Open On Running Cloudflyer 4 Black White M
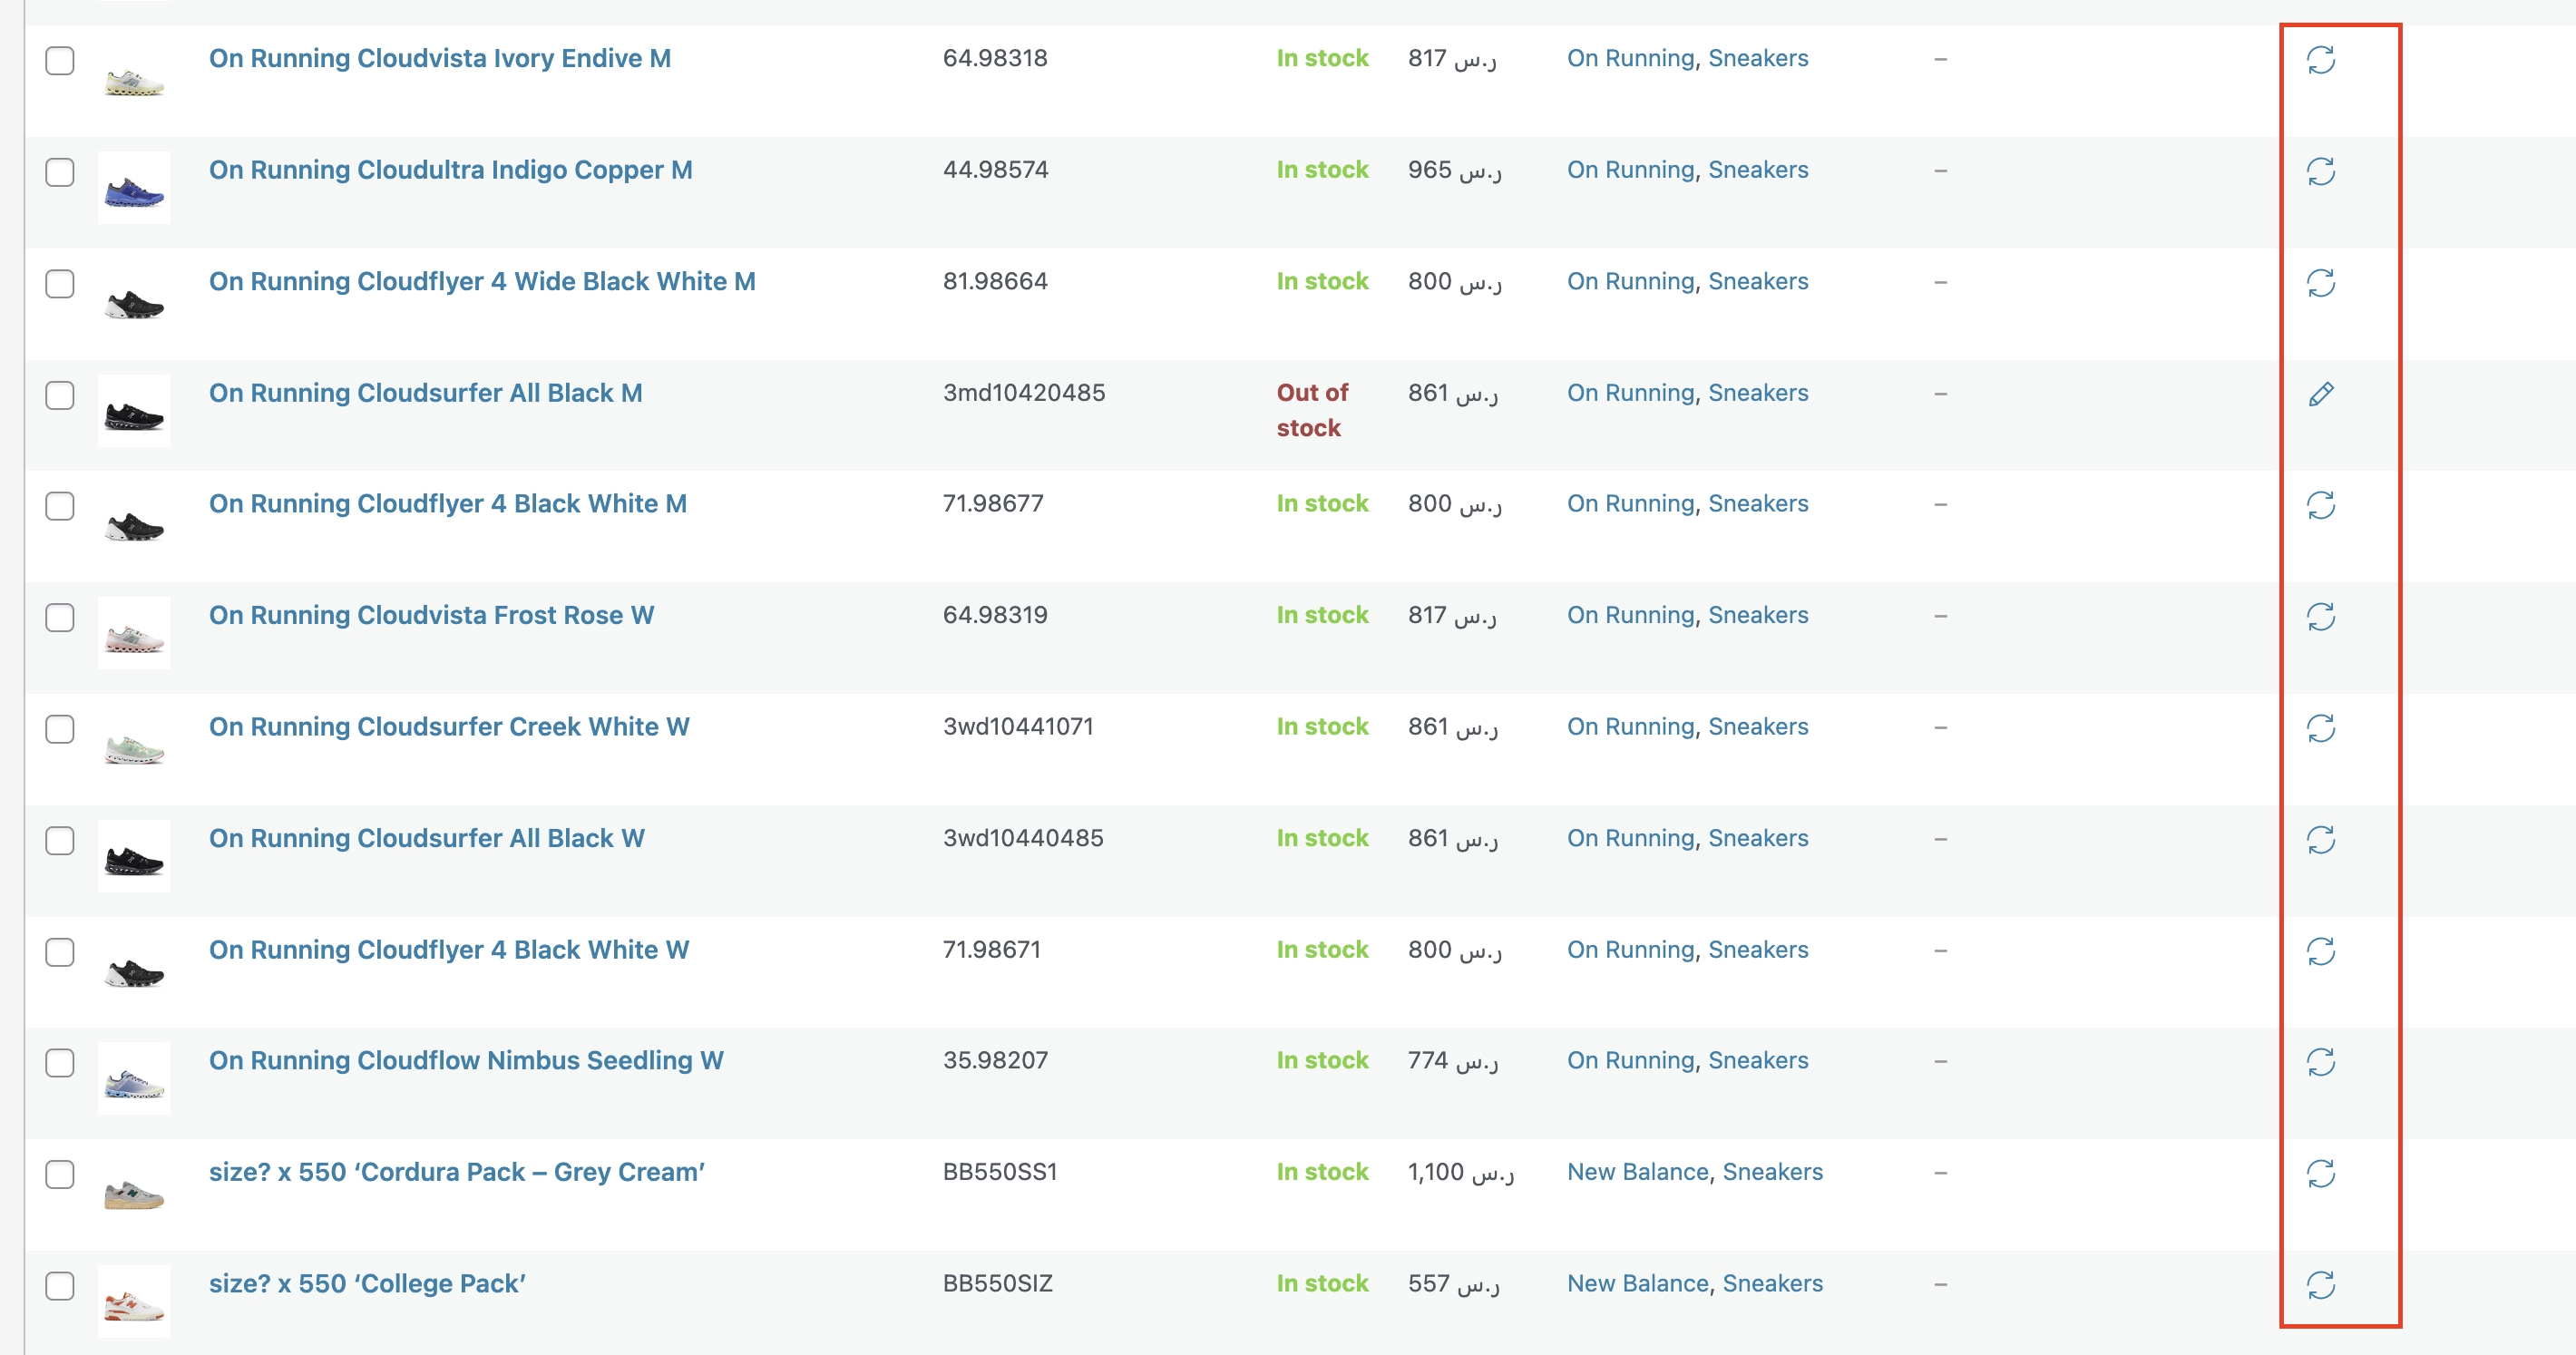2576x1355 pixels. pos(448,503)
